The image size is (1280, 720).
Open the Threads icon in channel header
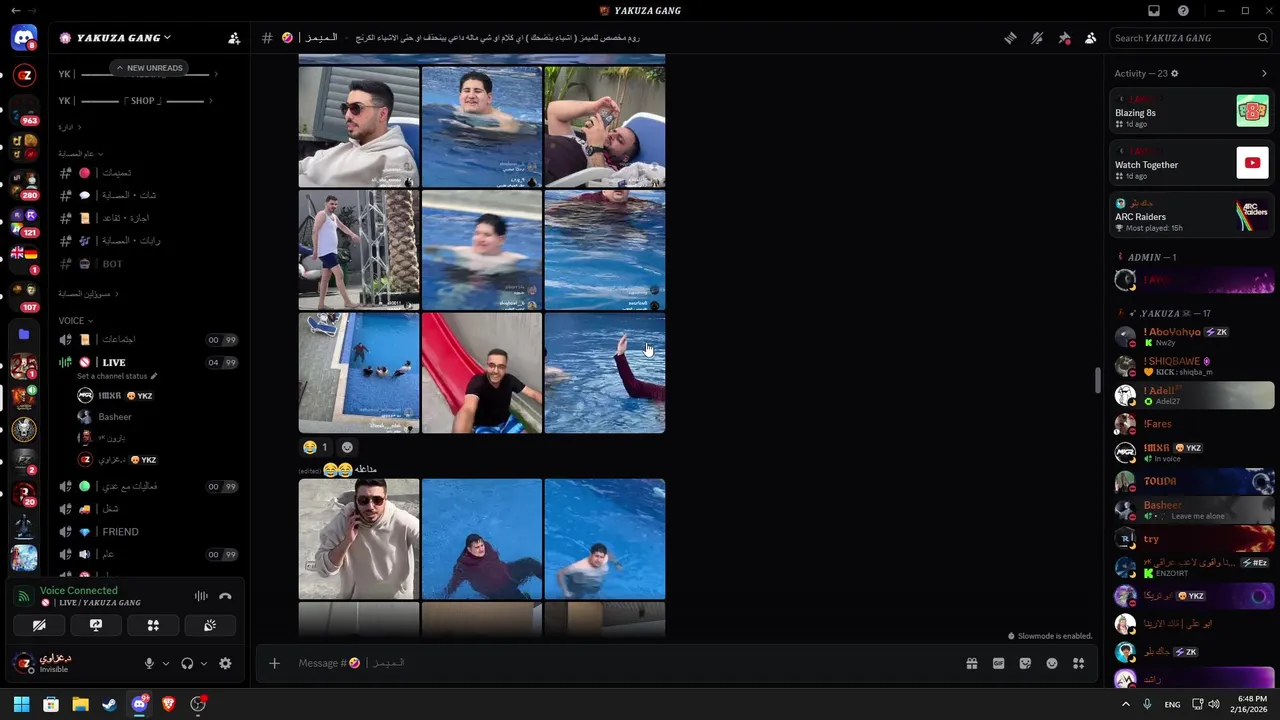[x=1011, y=38]
